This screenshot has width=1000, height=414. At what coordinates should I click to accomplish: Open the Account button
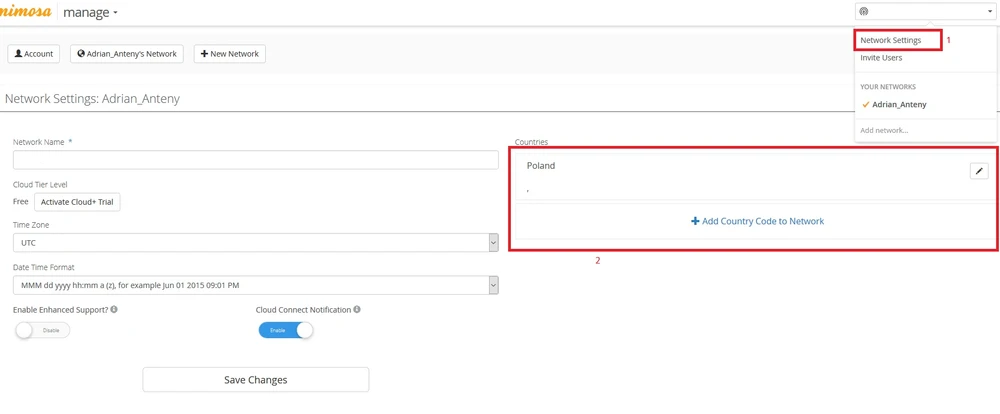(x=34, y=54)
